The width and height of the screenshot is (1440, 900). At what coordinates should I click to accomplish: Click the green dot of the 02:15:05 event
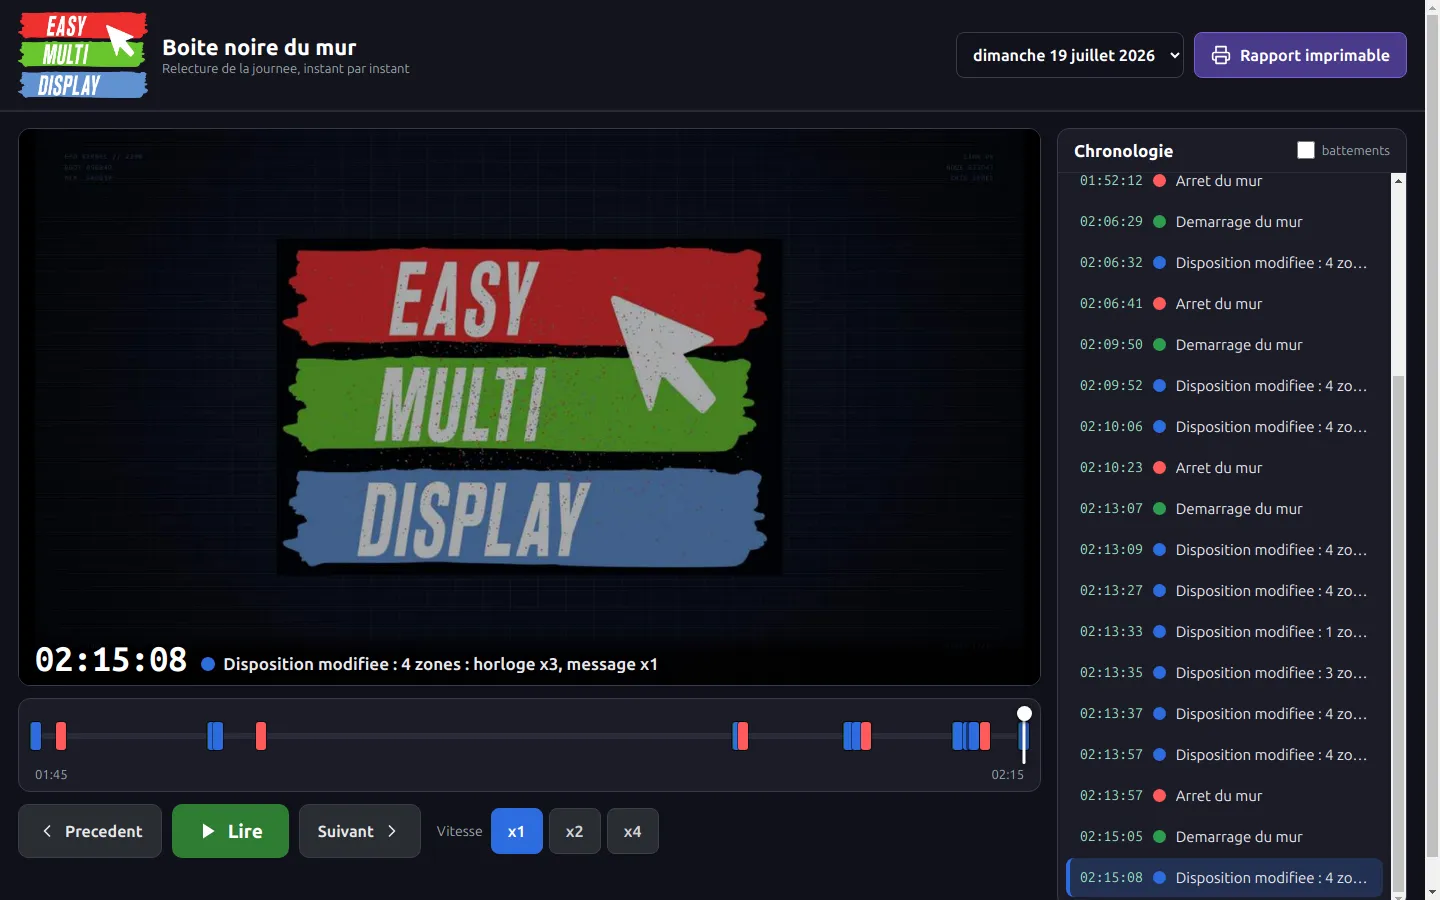[x=1160, y=837]
